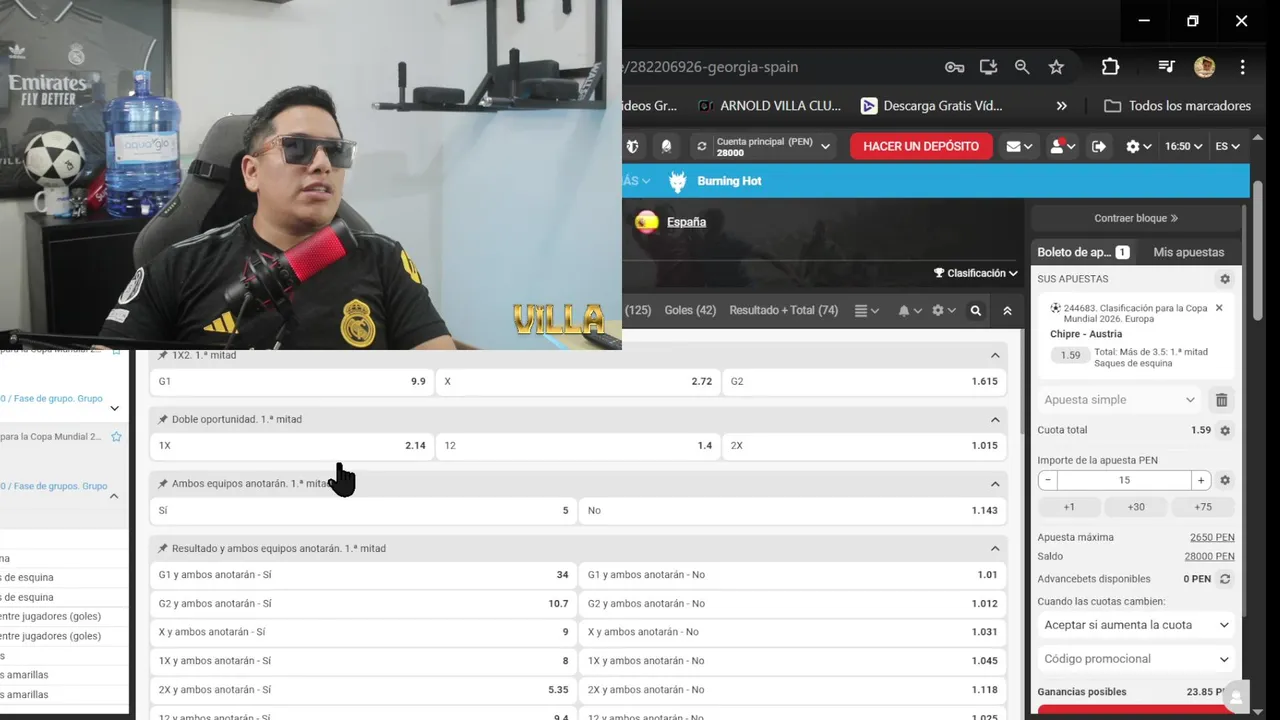Viewport: 1280px width, 720px height.
Task: Open the stake amount gear settings
Action: click(x=1225, y=480)
